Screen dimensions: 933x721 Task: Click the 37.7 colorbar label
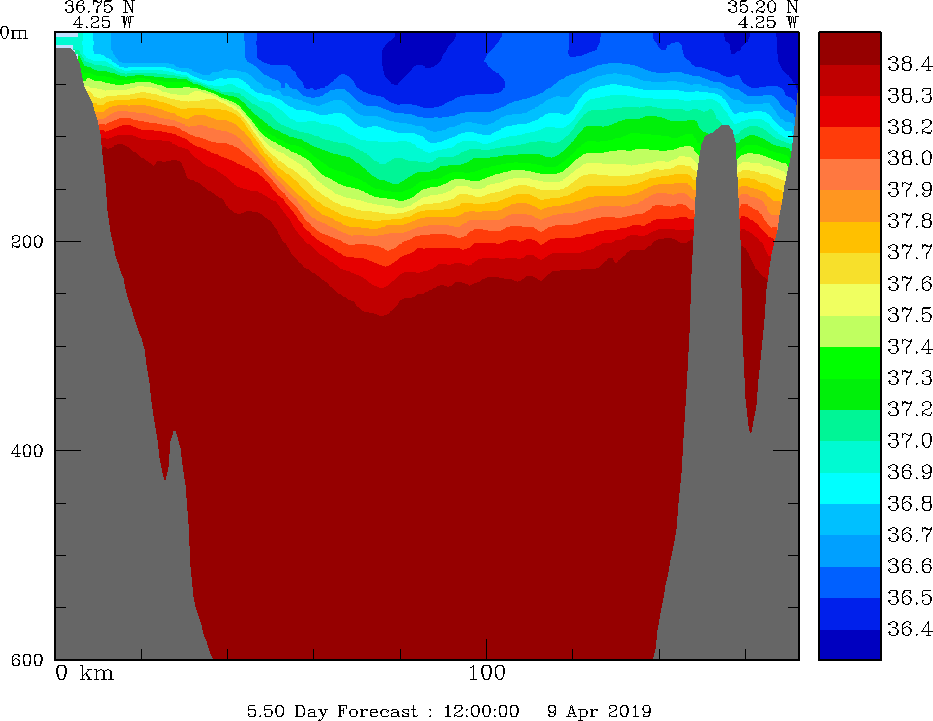[910, 252]
